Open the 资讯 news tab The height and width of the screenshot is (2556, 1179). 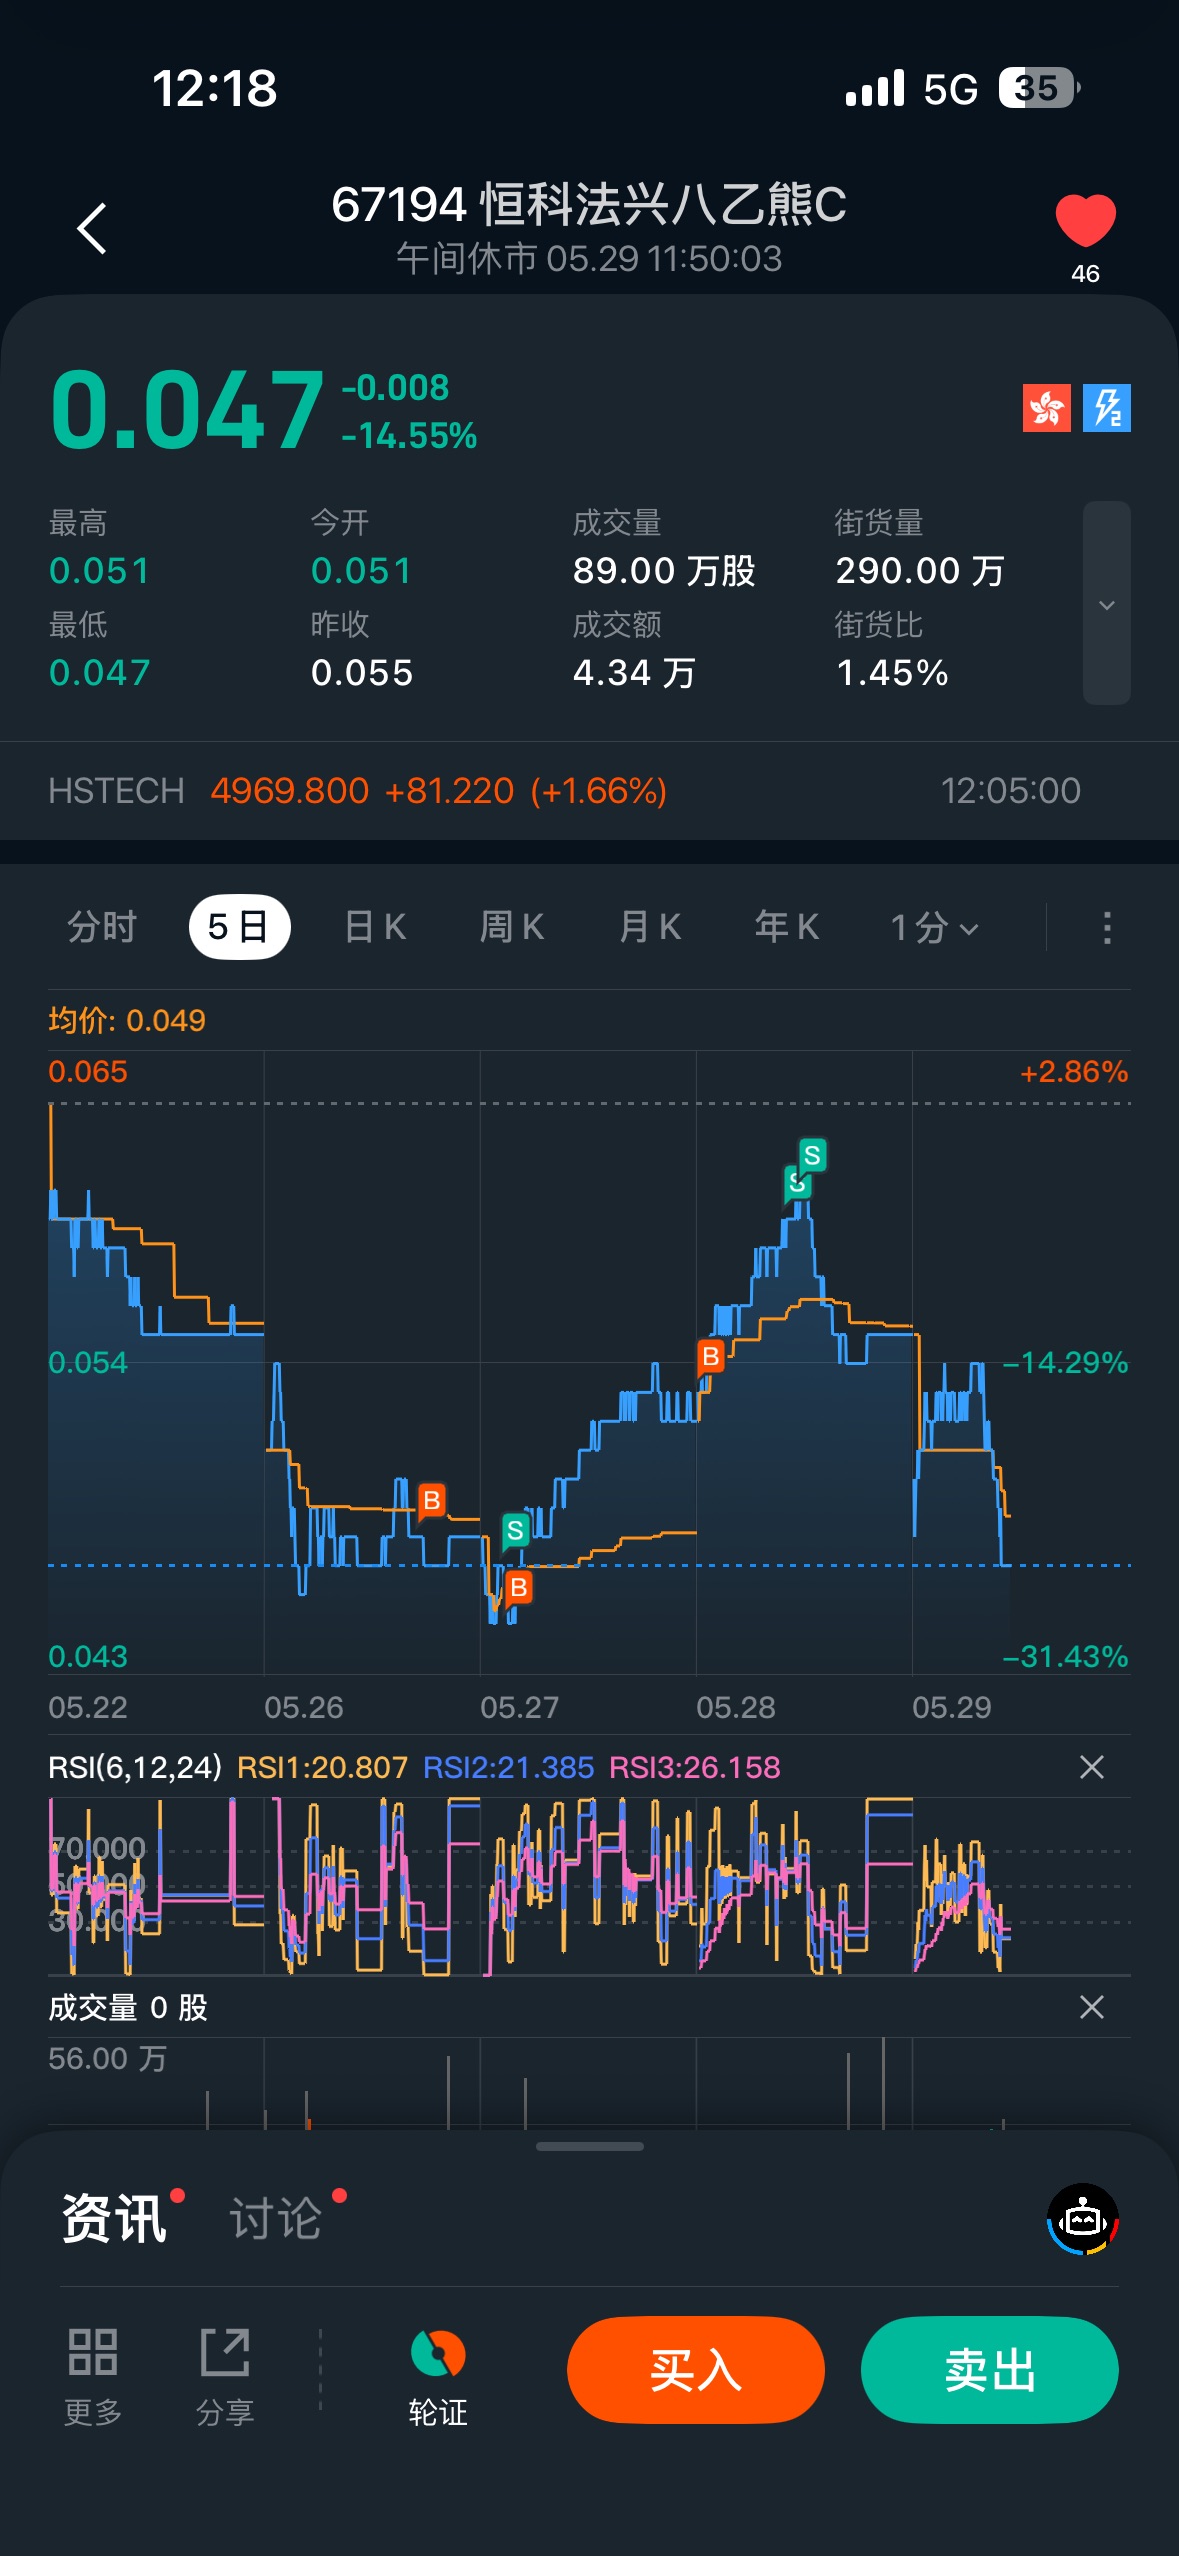point(114,2220)
